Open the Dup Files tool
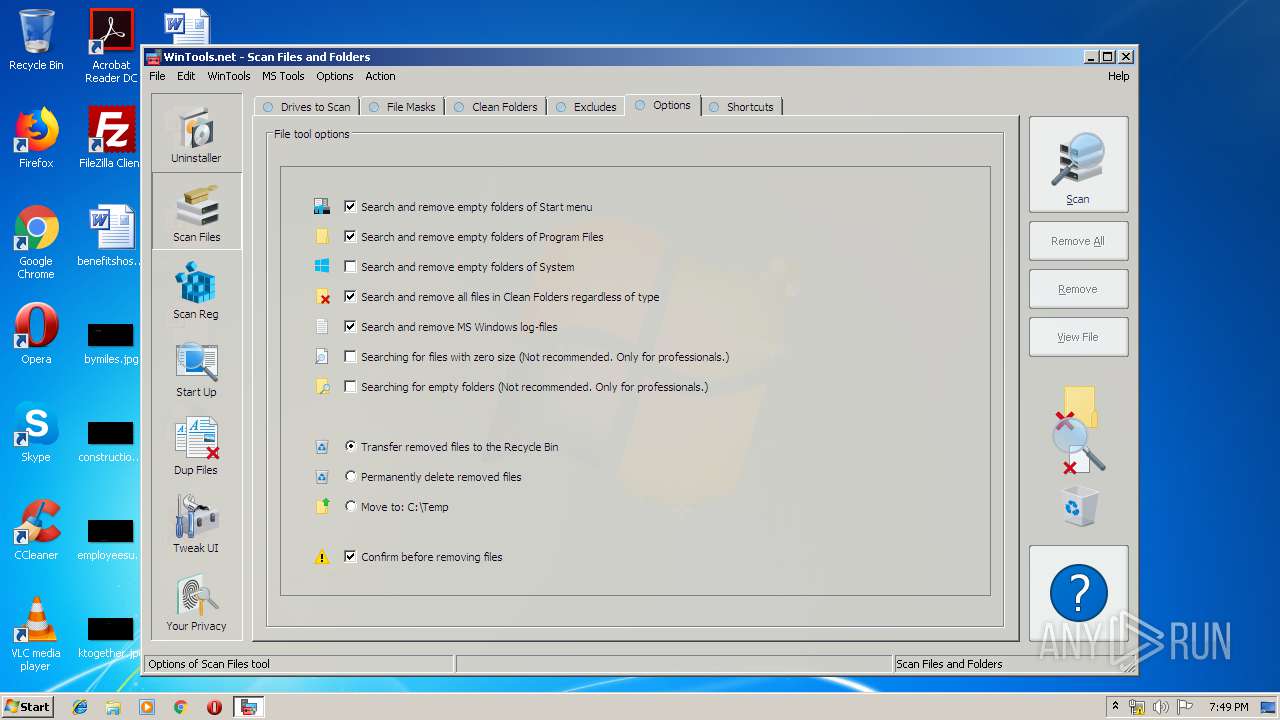Screen dimensions: 1280x720 click(x=196, y=446)
